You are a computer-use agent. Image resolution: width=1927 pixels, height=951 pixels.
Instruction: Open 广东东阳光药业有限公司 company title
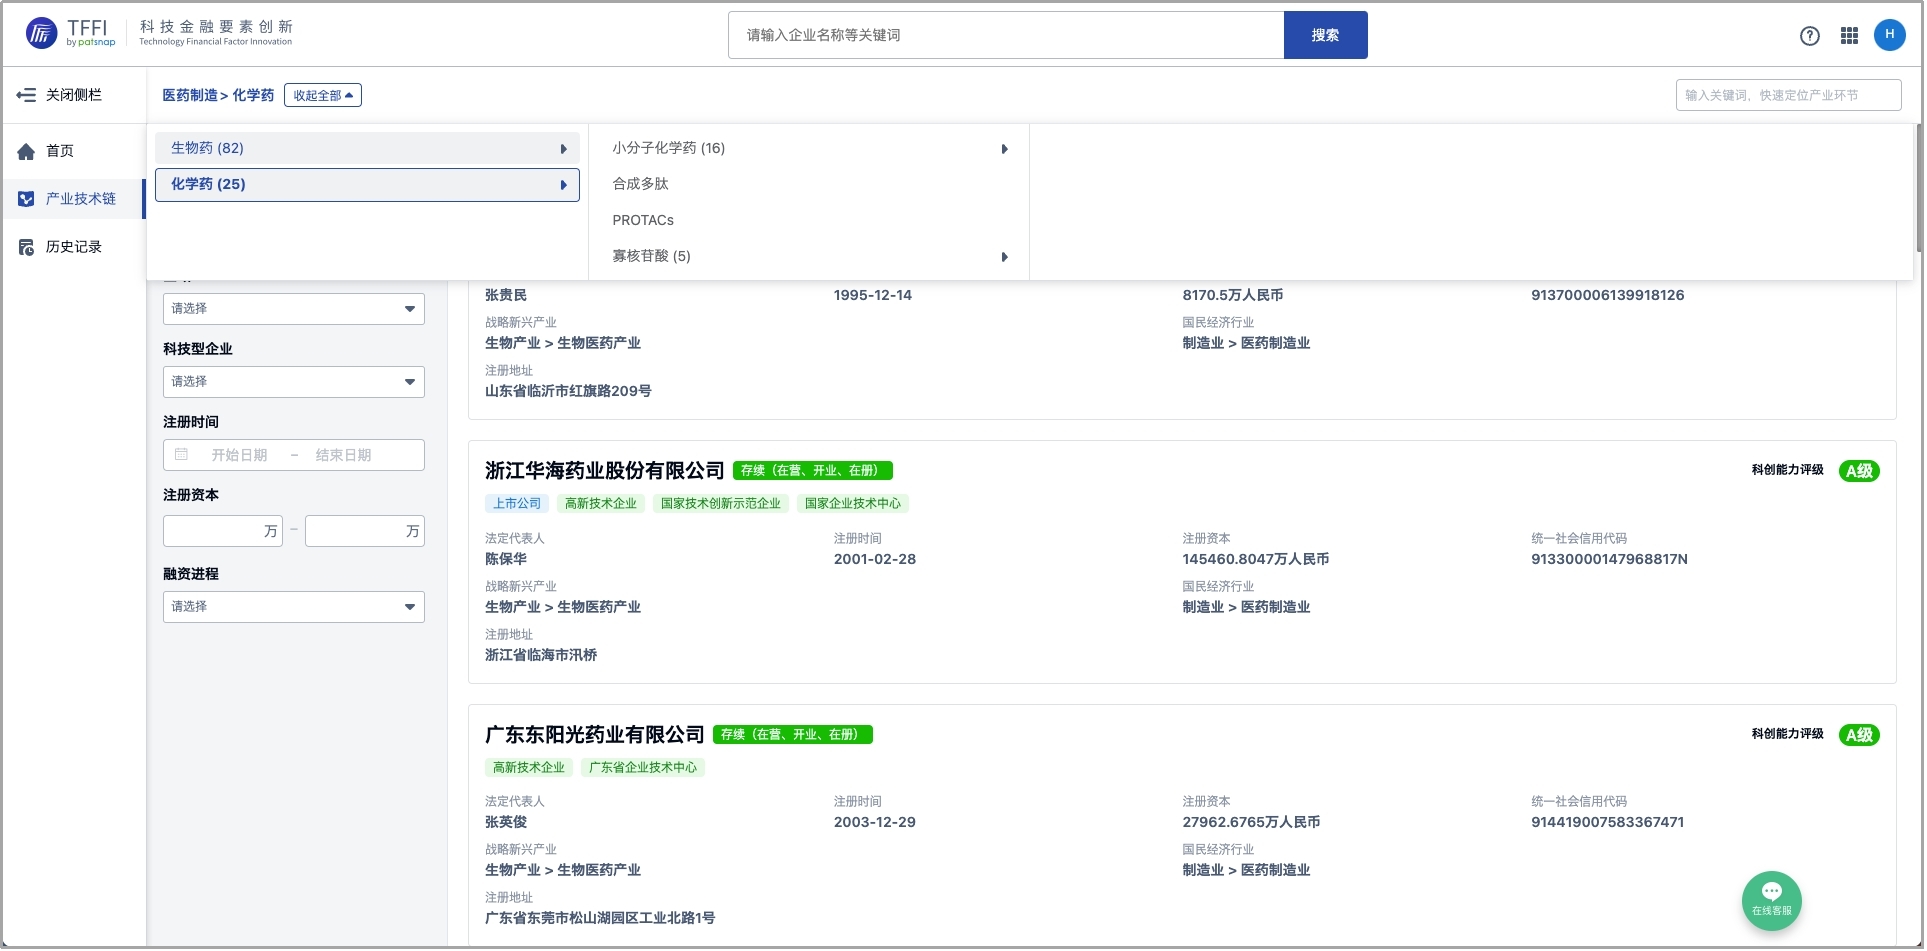[x=594, y=735]
